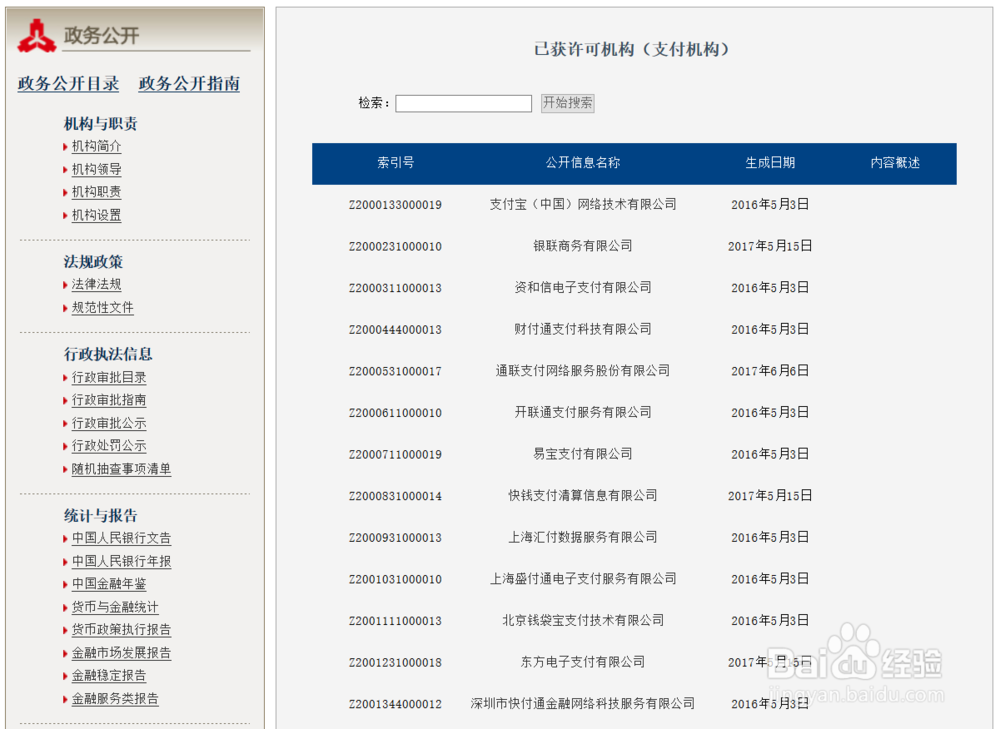Click the 检索 search input field

[464, 103]
